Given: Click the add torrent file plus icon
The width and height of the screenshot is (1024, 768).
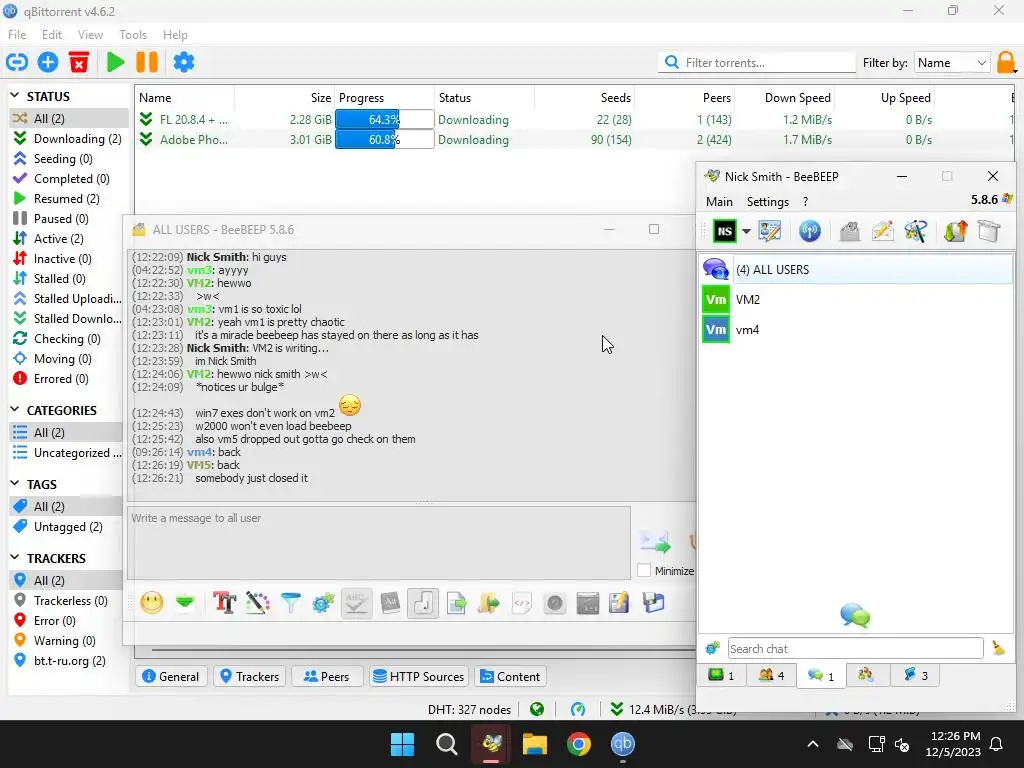Looking at the screenshot, I should point(48,62).
